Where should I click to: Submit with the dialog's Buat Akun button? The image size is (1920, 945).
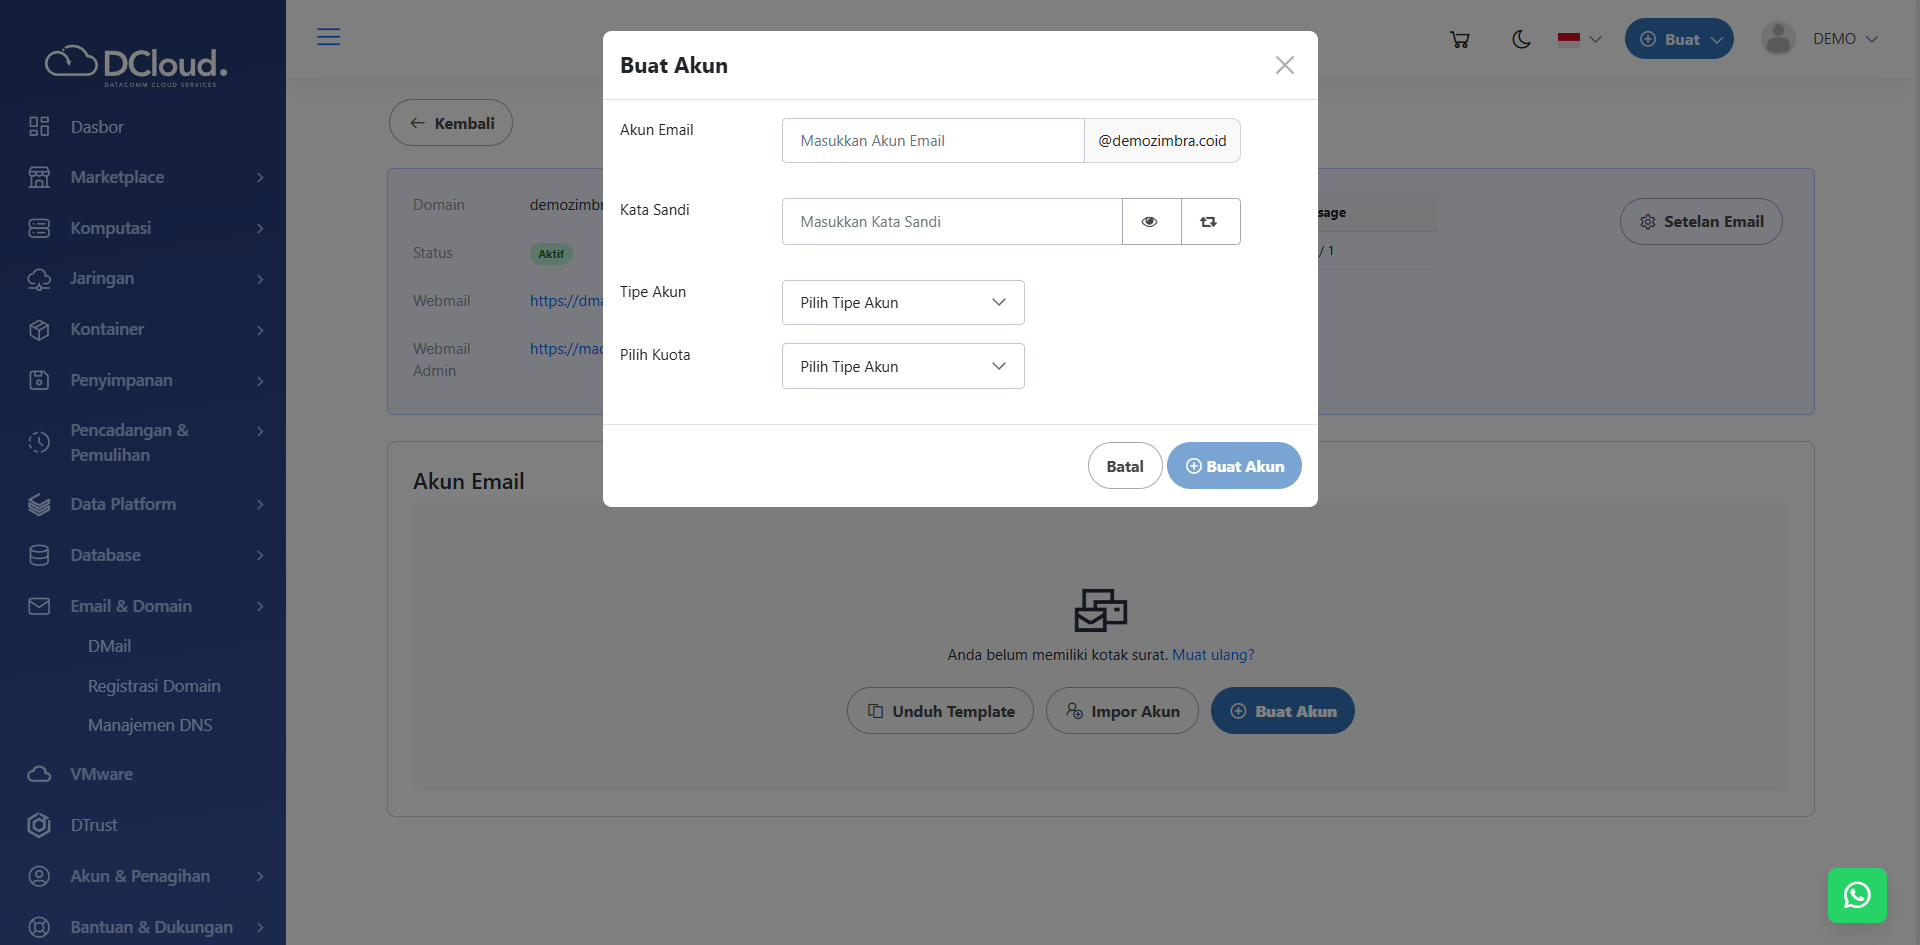click(x=1234, y=467)
